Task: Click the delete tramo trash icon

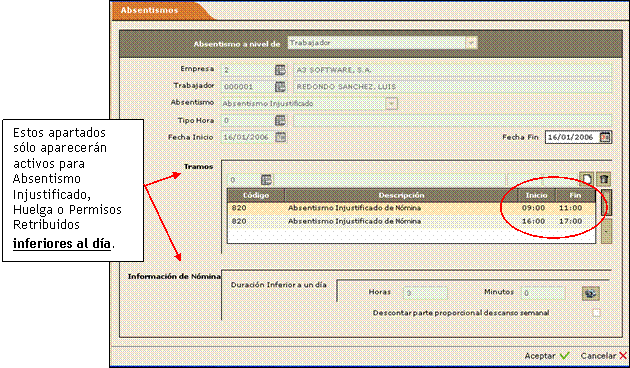Action: 603,179
